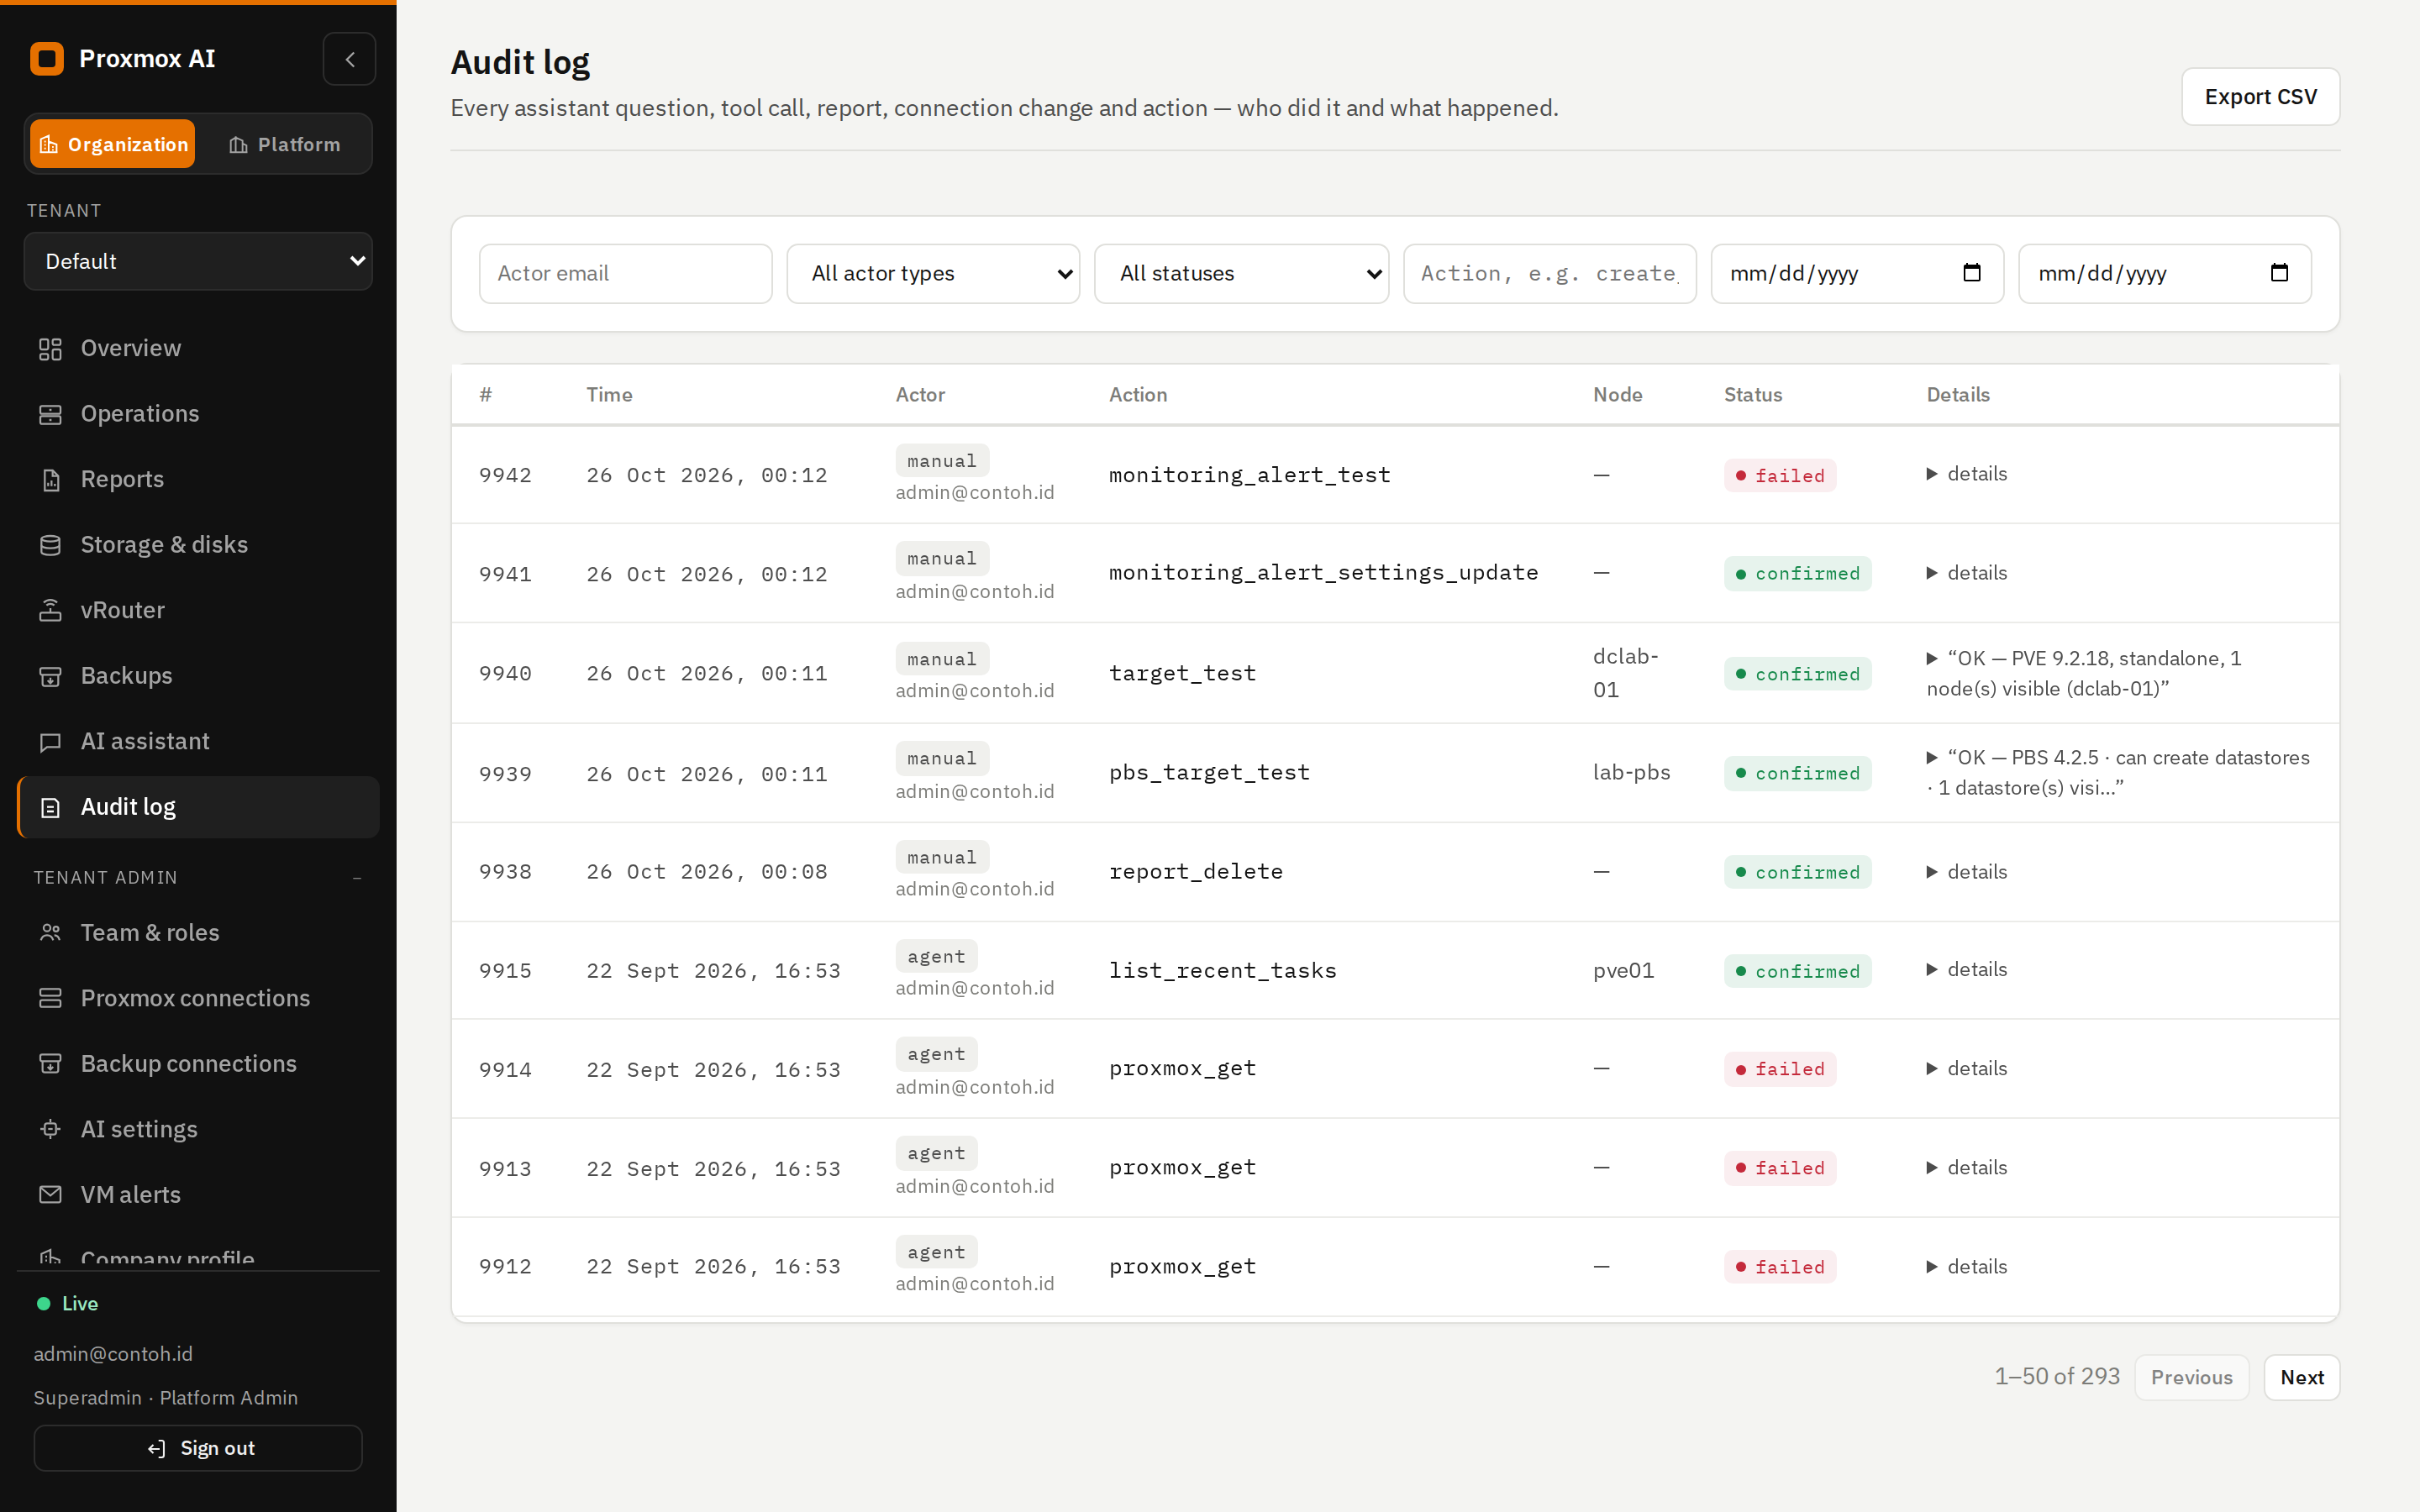Click the Backup connections icon
This screenshot has width=2420, height=1512.
50,1064
